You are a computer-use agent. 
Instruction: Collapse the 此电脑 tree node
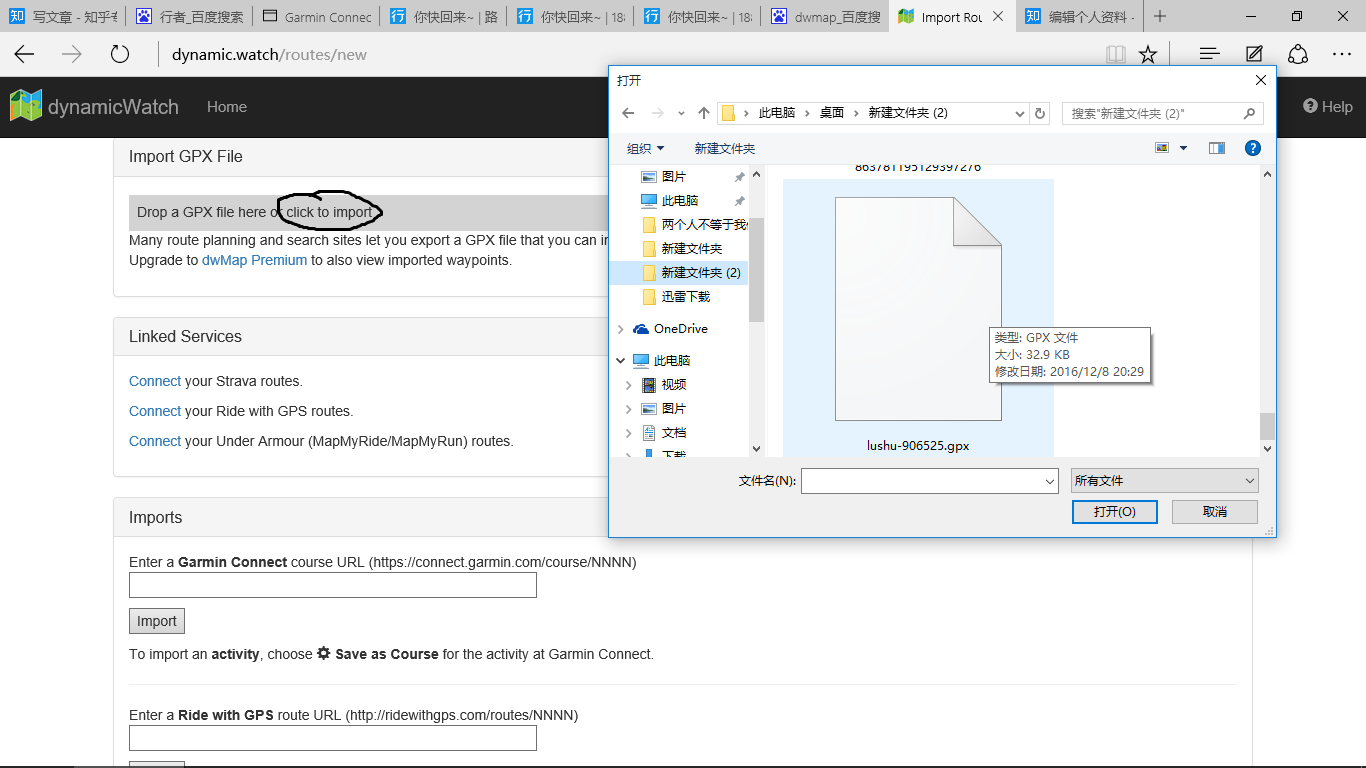pyautogui.click(x=621, y=361)
